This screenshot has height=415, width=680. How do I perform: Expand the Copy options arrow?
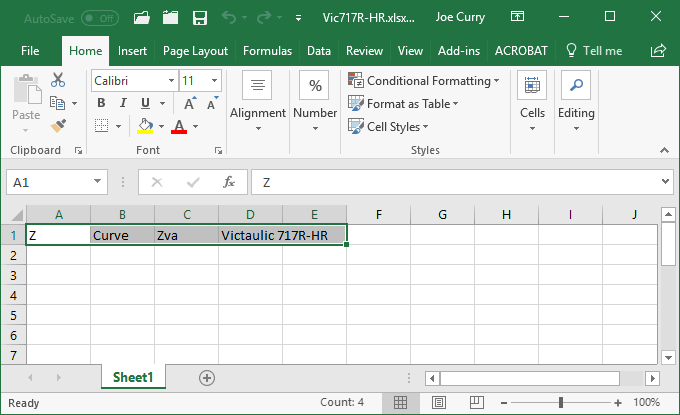click(75, 103)
